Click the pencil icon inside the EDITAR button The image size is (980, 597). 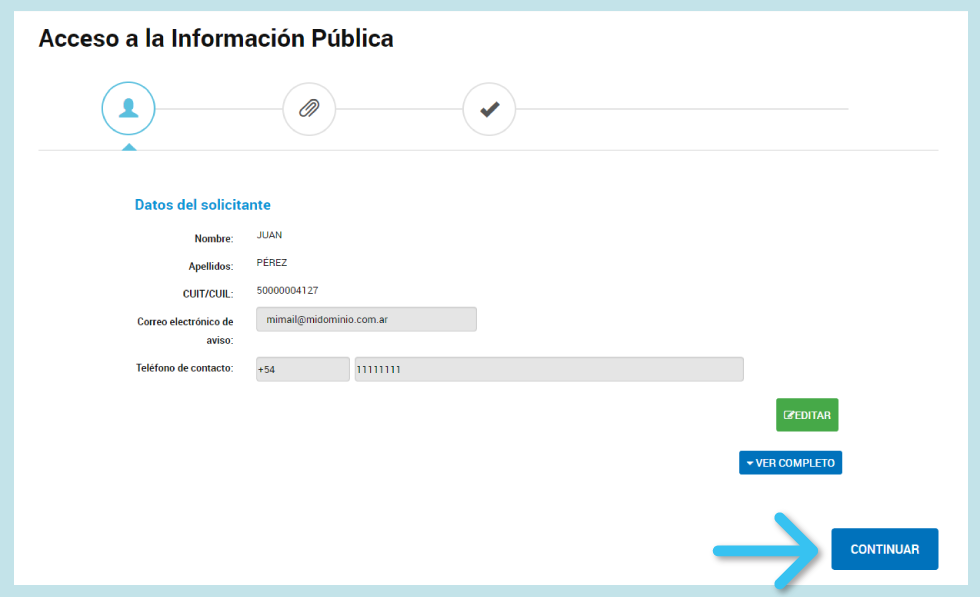791,414
